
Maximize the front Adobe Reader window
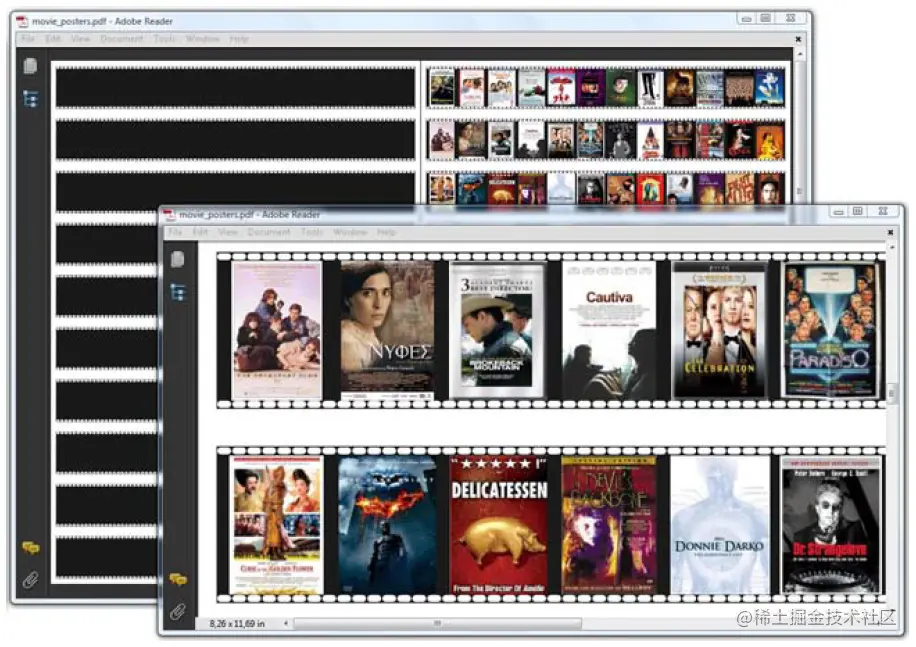pyautogui.click(x=858, y=211)
